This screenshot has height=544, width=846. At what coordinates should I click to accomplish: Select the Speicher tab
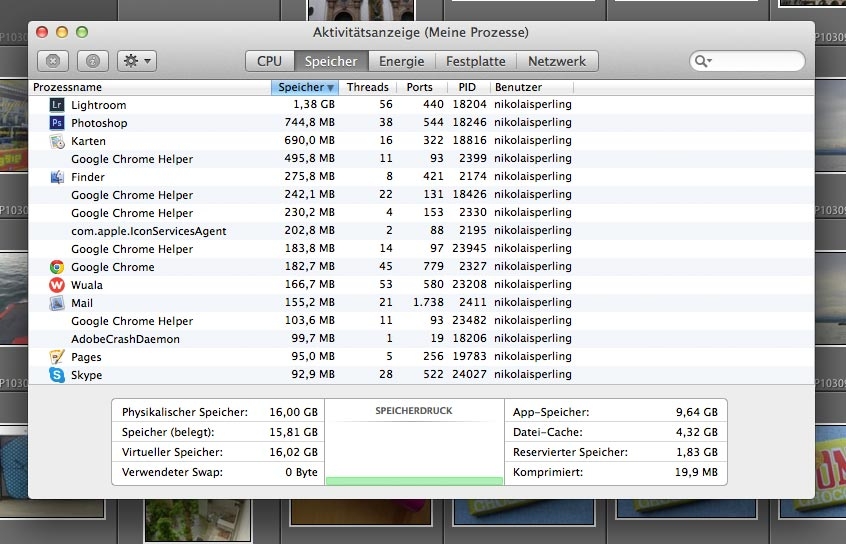331,61
